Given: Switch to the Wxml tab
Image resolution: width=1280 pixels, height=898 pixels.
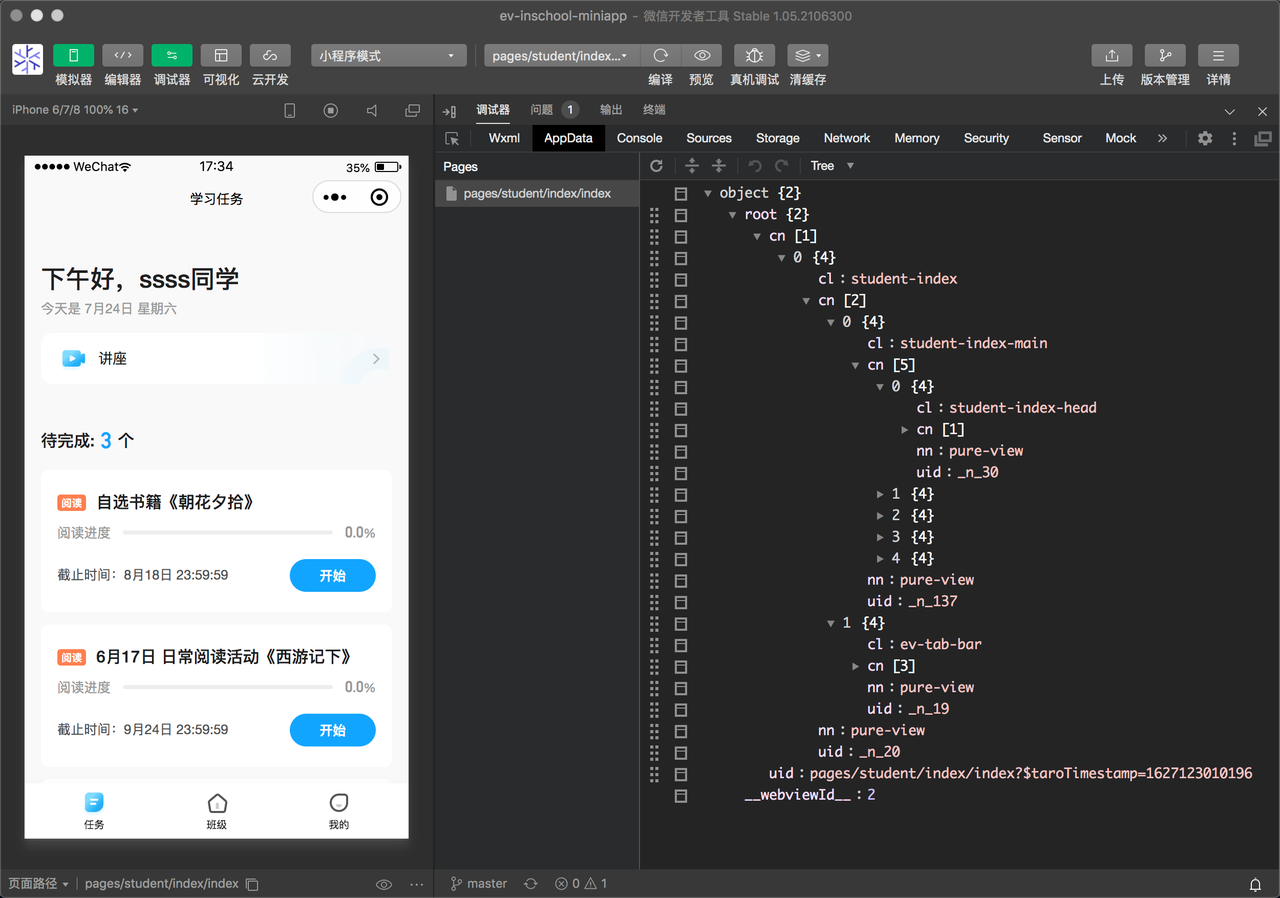Looking at the screenshot, I should (504, 138).
